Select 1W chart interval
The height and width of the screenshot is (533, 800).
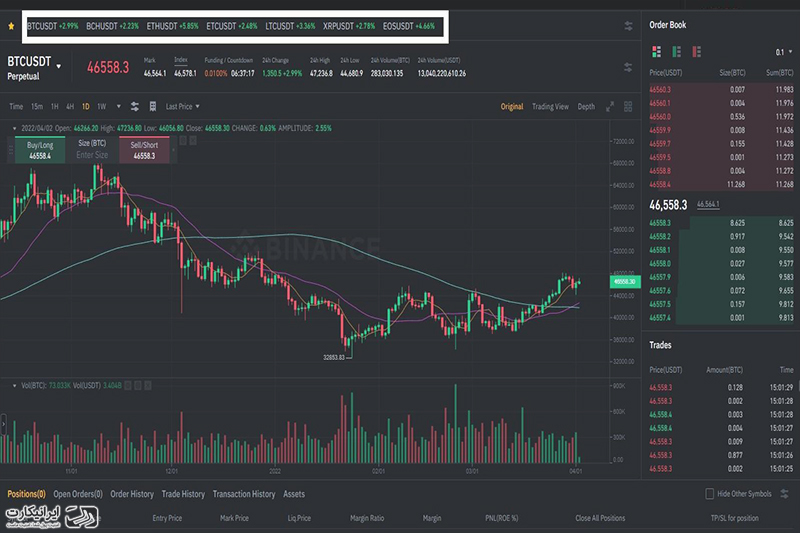pos(102,107)
